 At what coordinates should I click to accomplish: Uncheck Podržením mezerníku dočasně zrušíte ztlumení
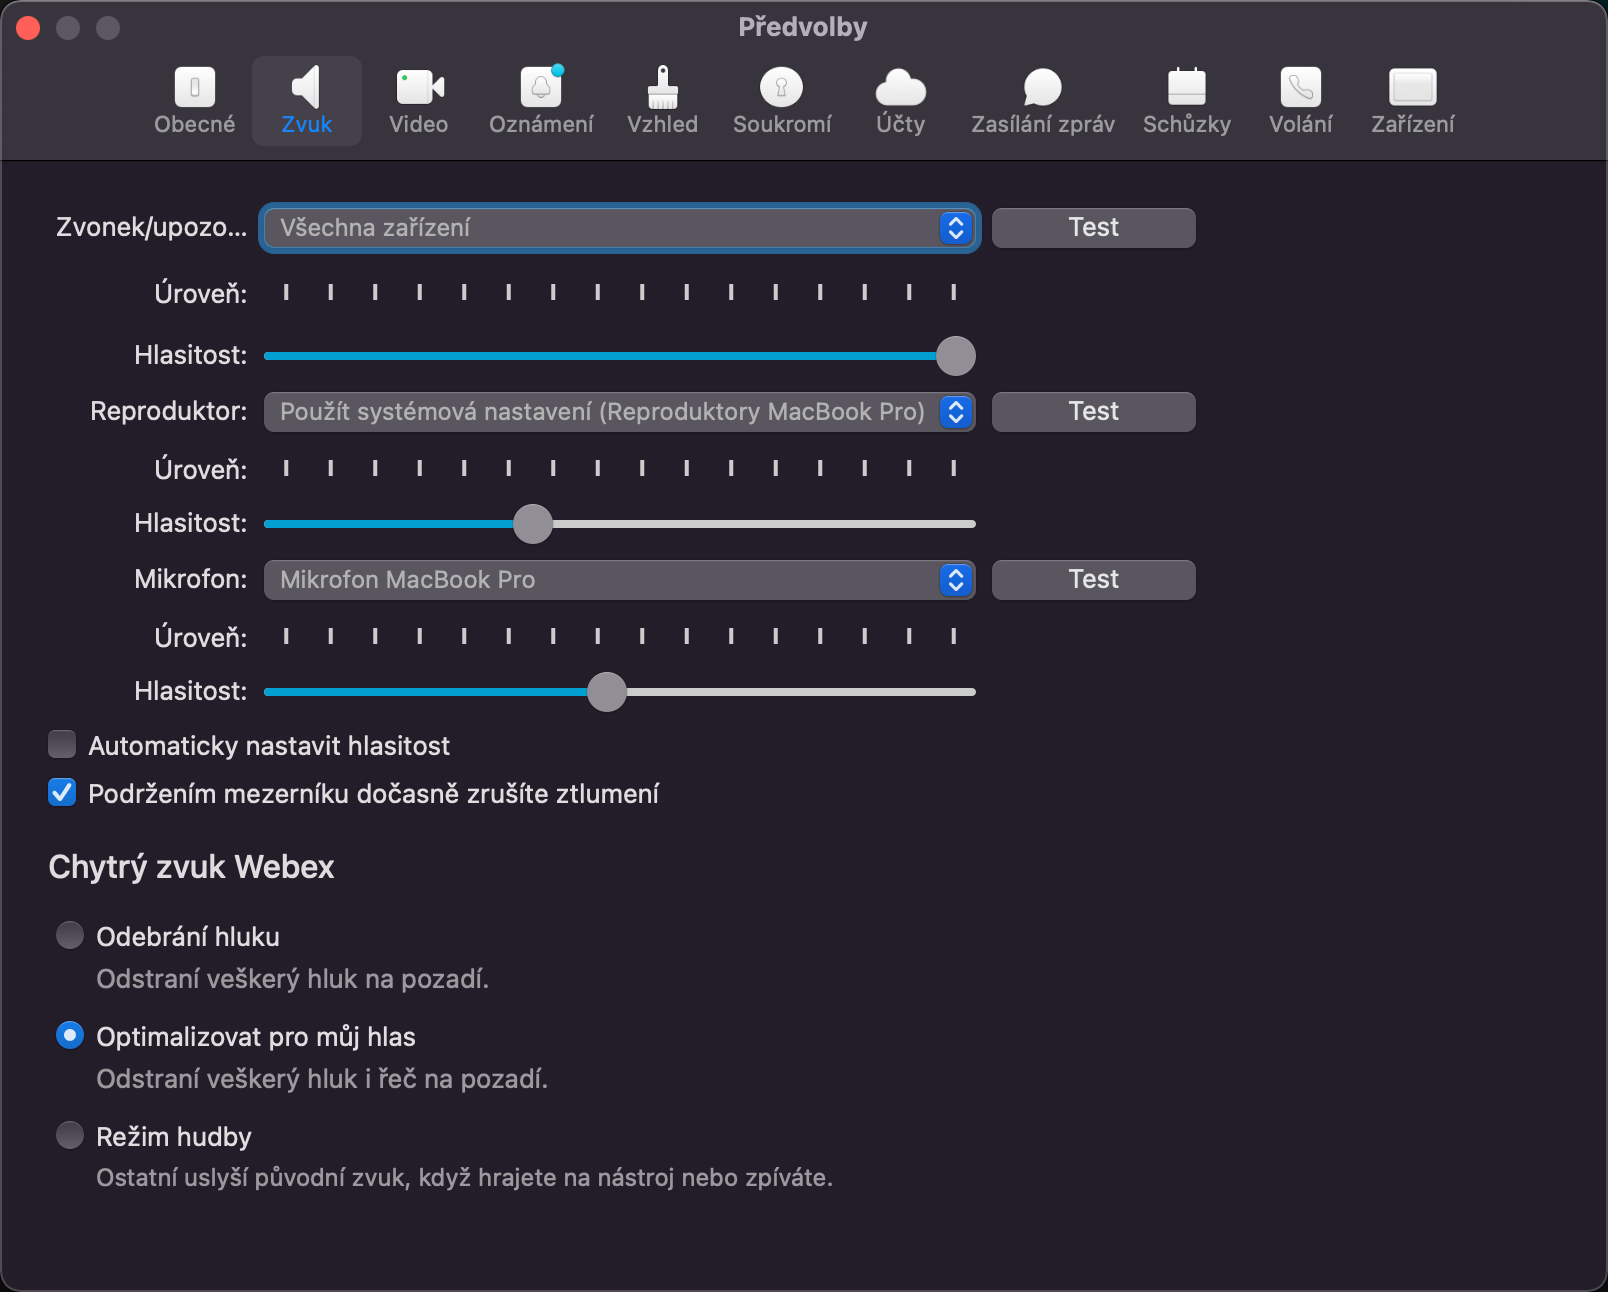62,793
